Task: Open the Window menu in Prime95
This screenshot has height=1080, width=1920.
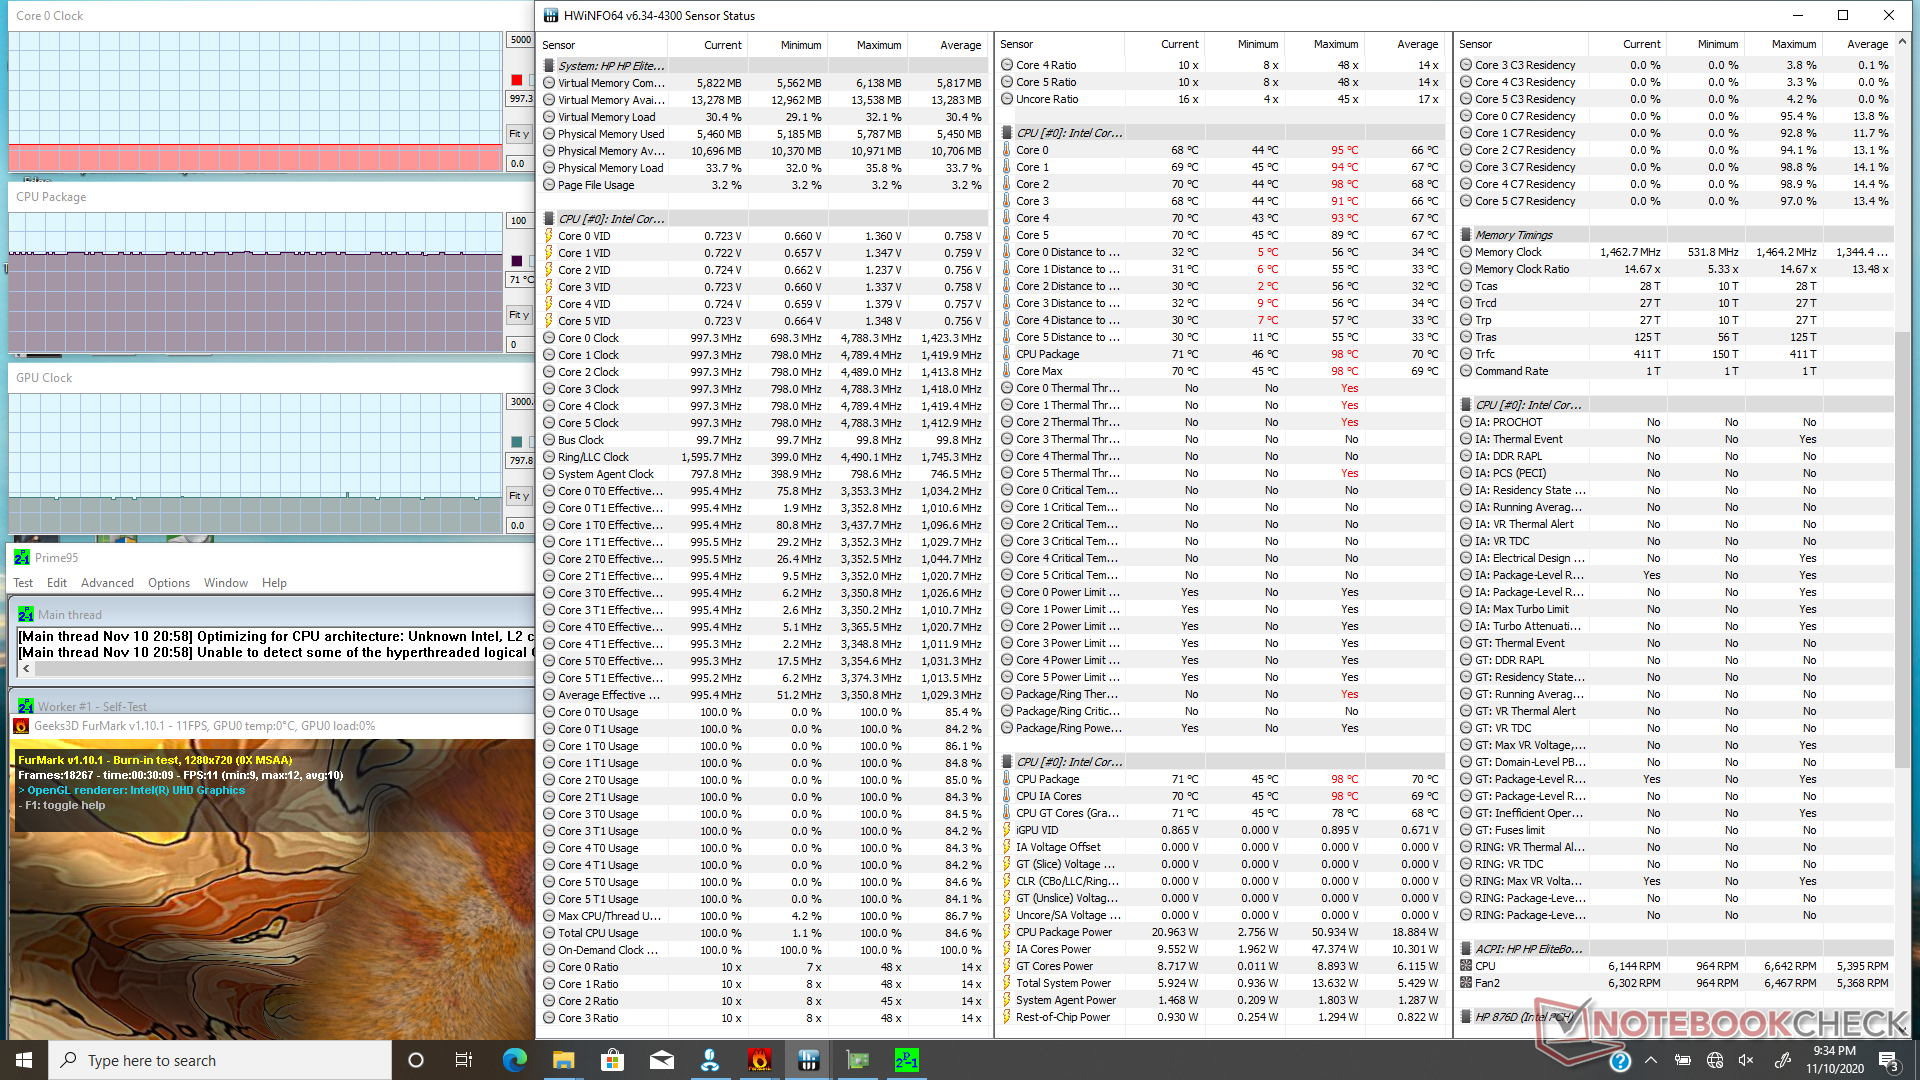Action: click(226, 583)
